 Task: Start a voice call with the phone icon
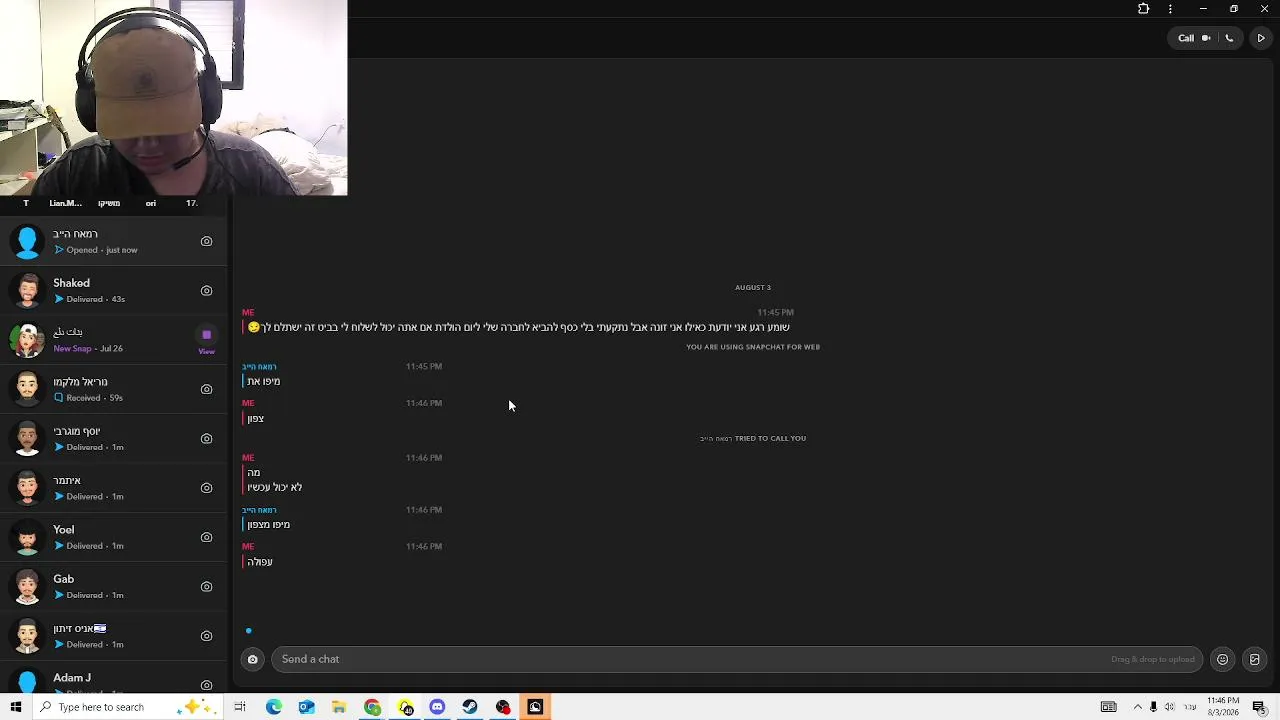coord(1229,38)
